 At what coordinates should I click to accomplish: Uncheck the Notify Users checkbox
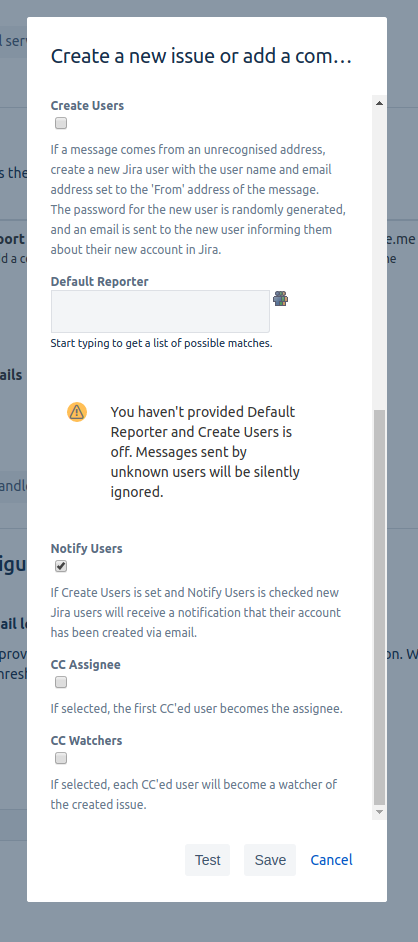61,566
